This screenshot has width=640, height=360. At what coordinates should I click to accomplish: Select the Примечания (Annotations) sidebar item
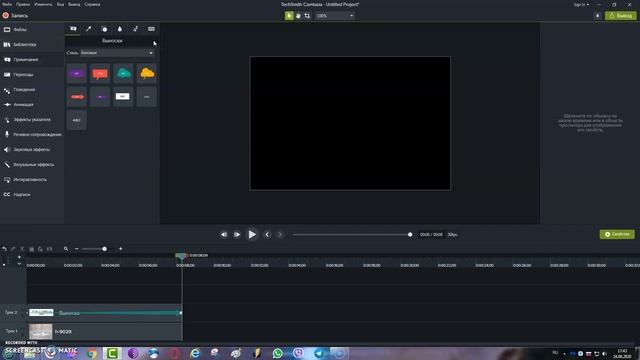coord(32,60)
